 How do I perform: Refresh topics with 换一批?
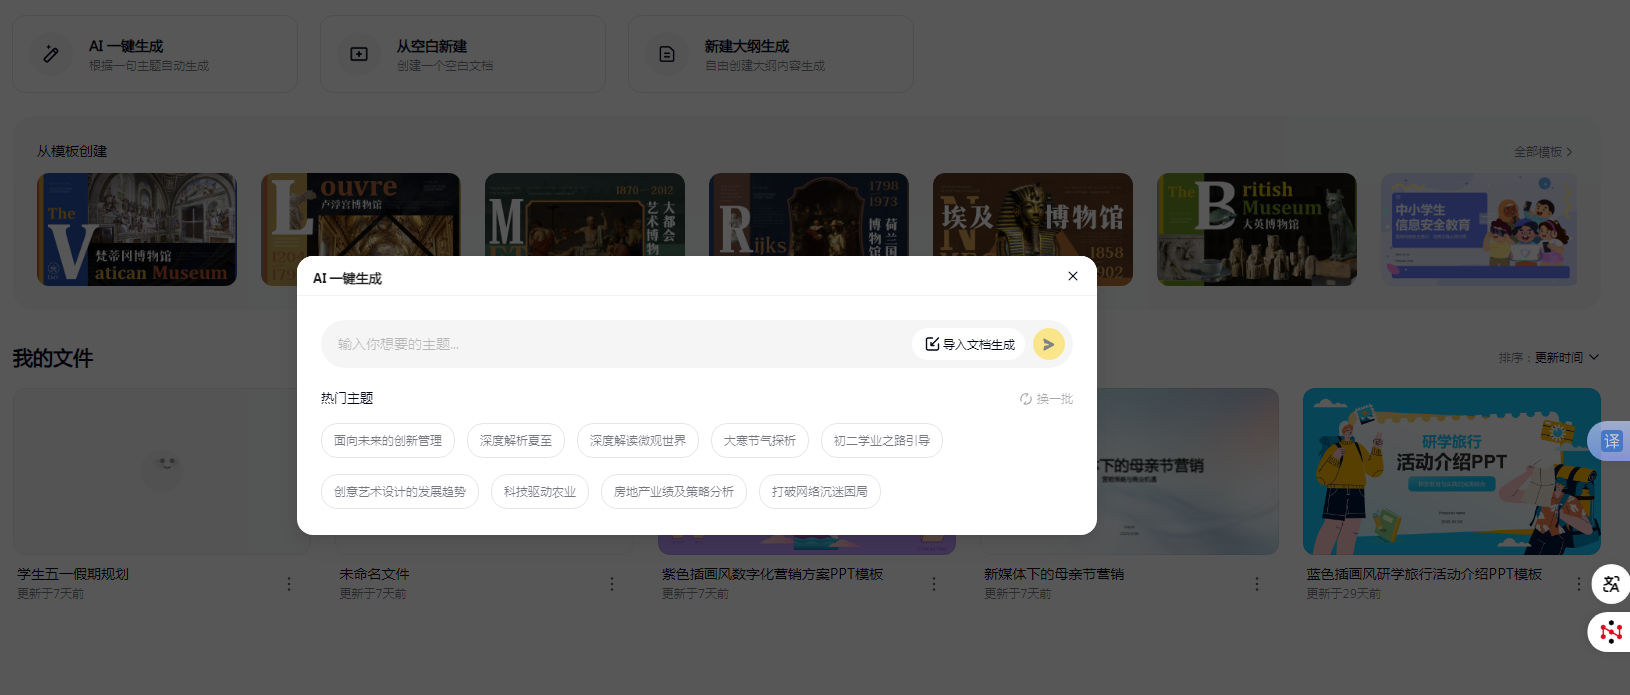[1046, 399]
